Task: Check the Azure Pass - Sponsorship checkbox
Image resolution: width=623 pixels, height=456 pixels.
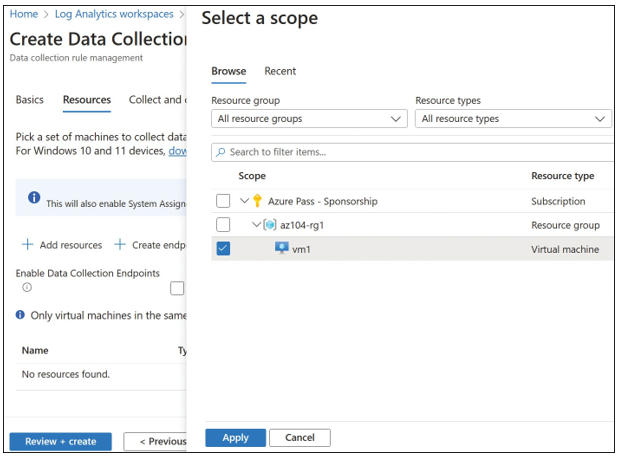Action: (223, 201)
